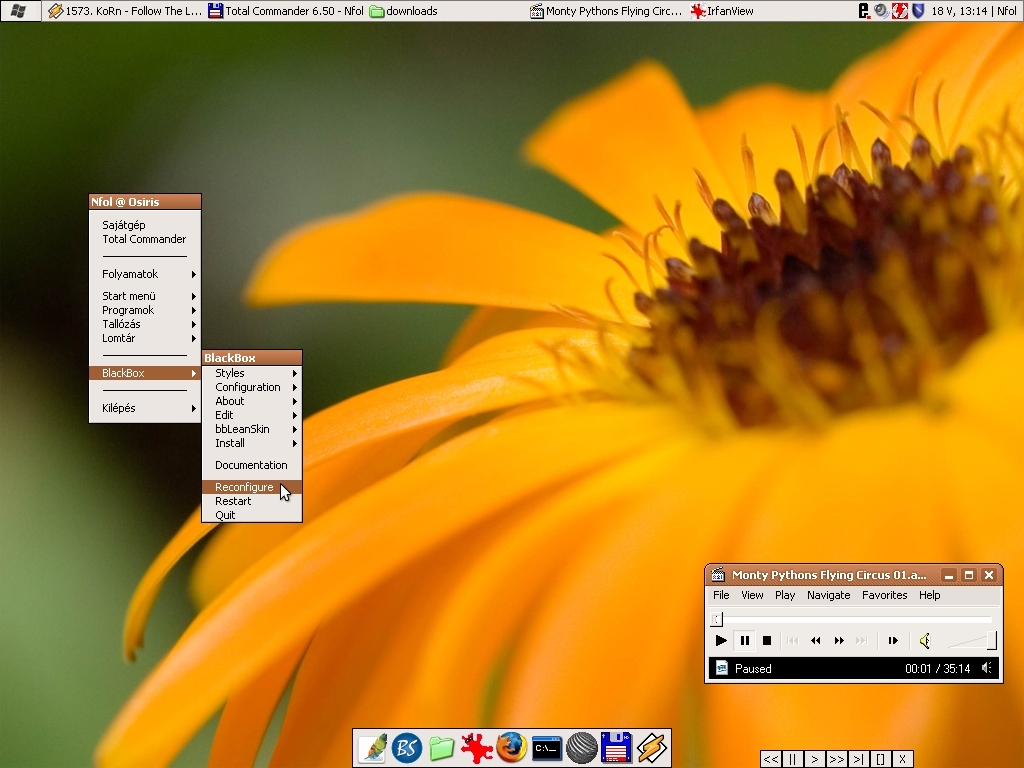Viewport: 1024px width, 768px height.
Task: Open the green folder icon in dock
Action: coord(441,747)
